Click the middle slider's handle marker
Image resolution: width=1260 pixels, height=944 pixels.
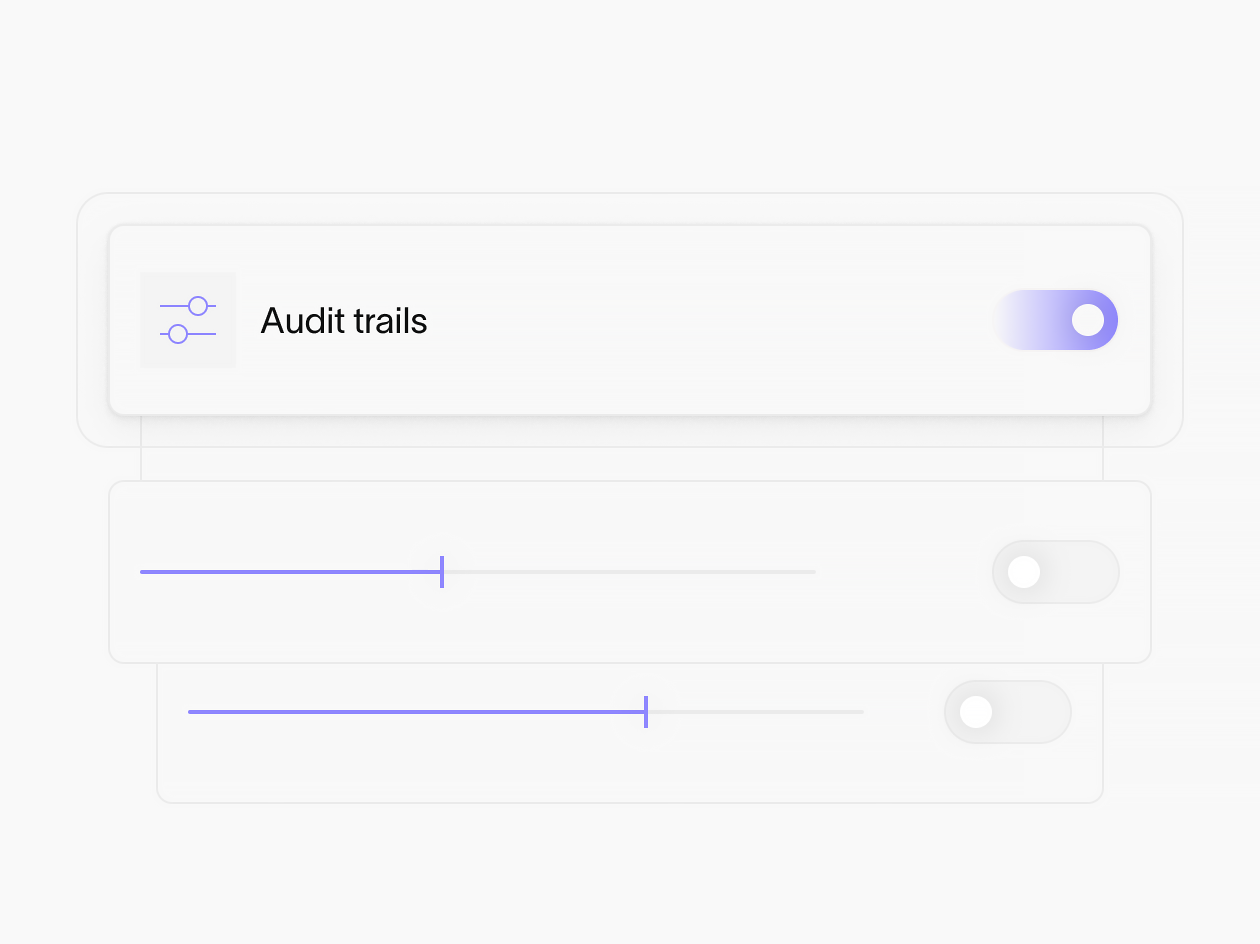(x=442, y=572)
